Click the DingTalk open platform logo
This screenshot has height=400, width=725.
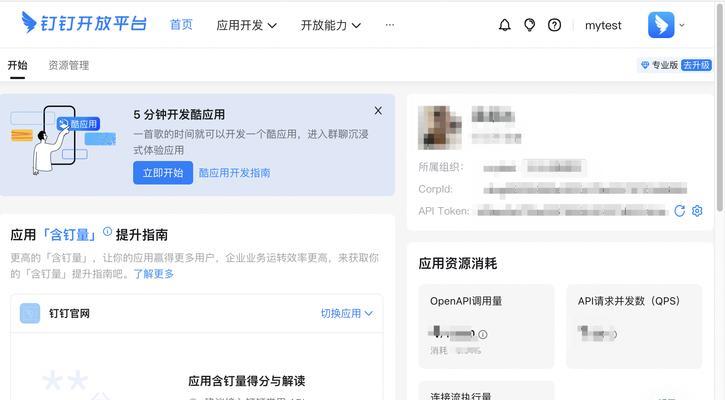(x=84, y=23)
